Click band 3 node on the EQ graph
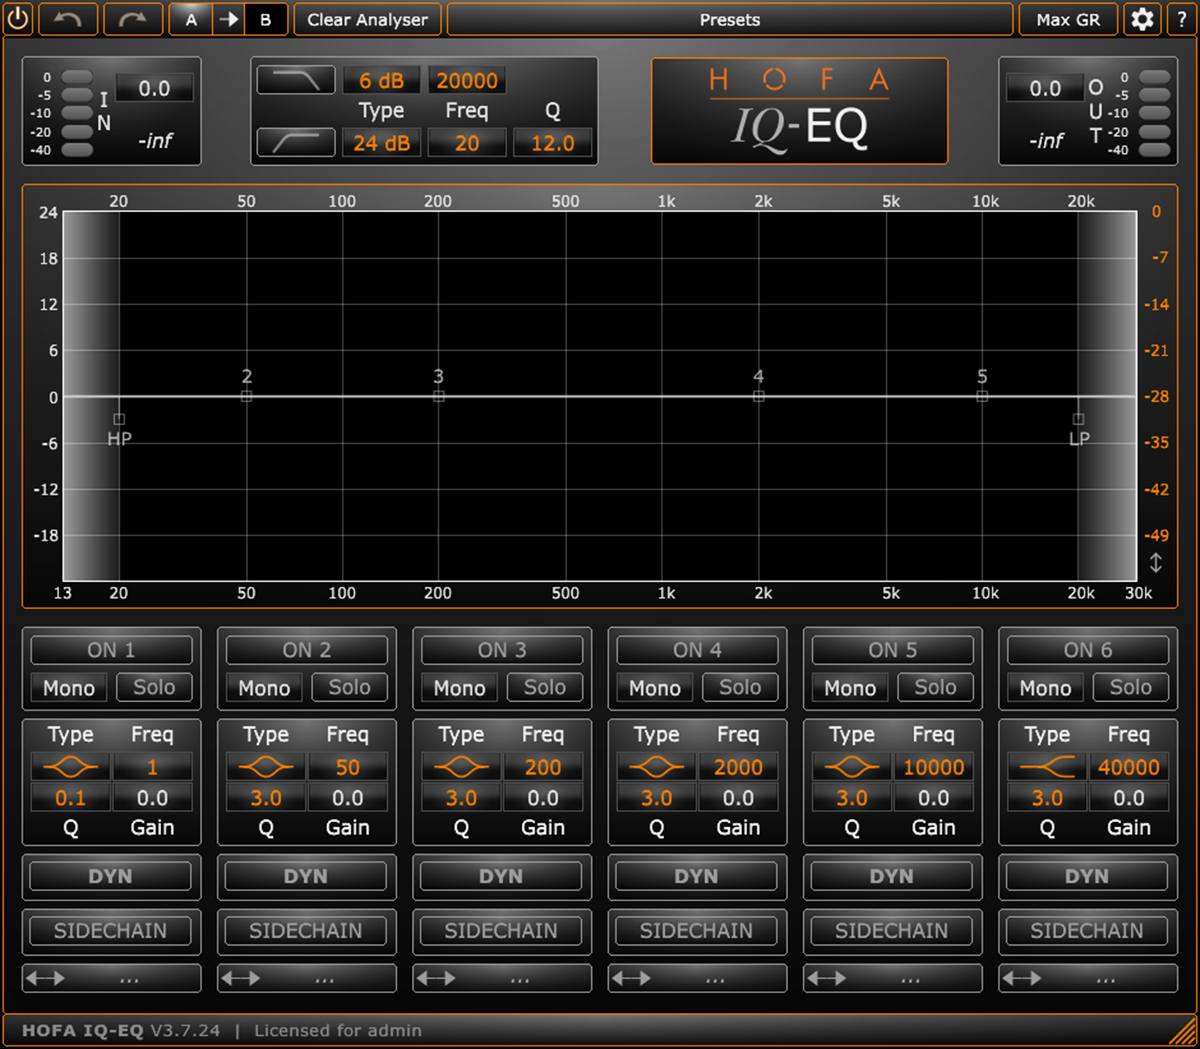This screenshot has height=1049, width=1200. (x=438, y=397)
